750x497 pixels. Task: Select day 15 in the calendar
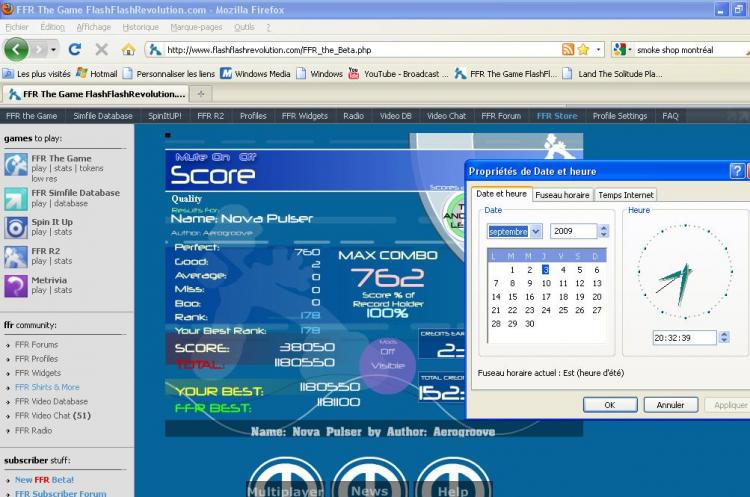click(x=512, y=297)
